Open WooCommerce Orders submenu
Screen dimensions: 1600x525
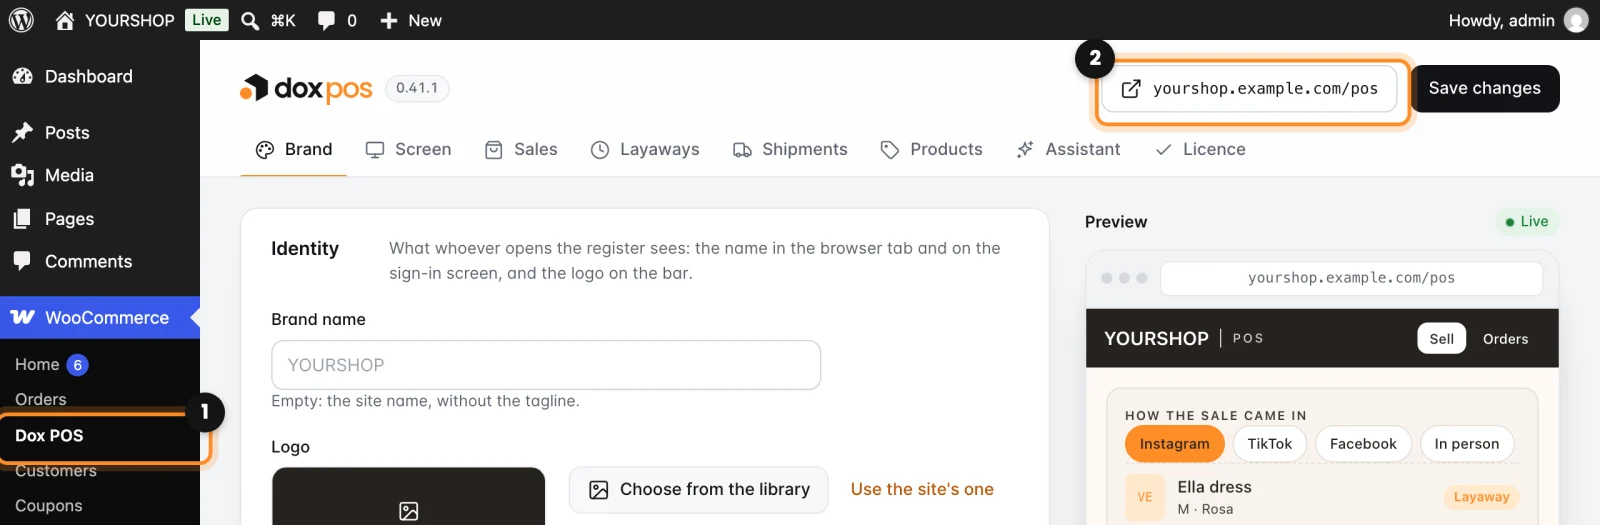tap(41, 399)
